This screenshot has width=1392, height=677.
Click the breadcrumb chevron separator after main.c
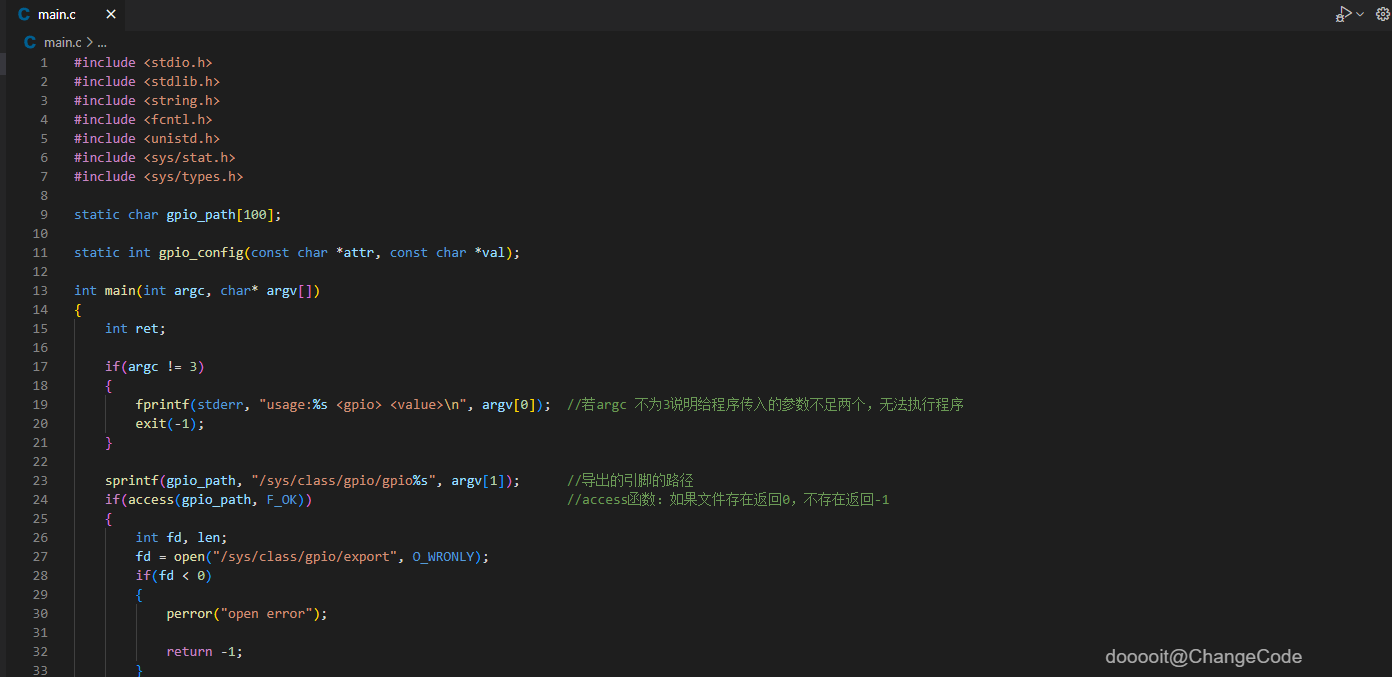click(90, 42)
